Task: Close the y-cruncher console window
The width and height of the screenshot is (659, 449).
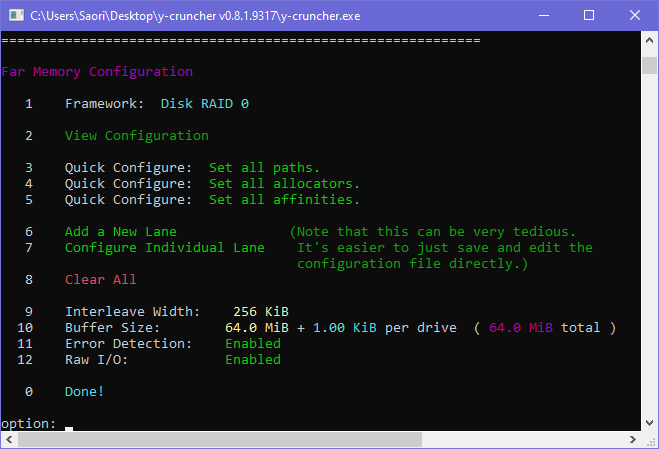Action: 634,15
